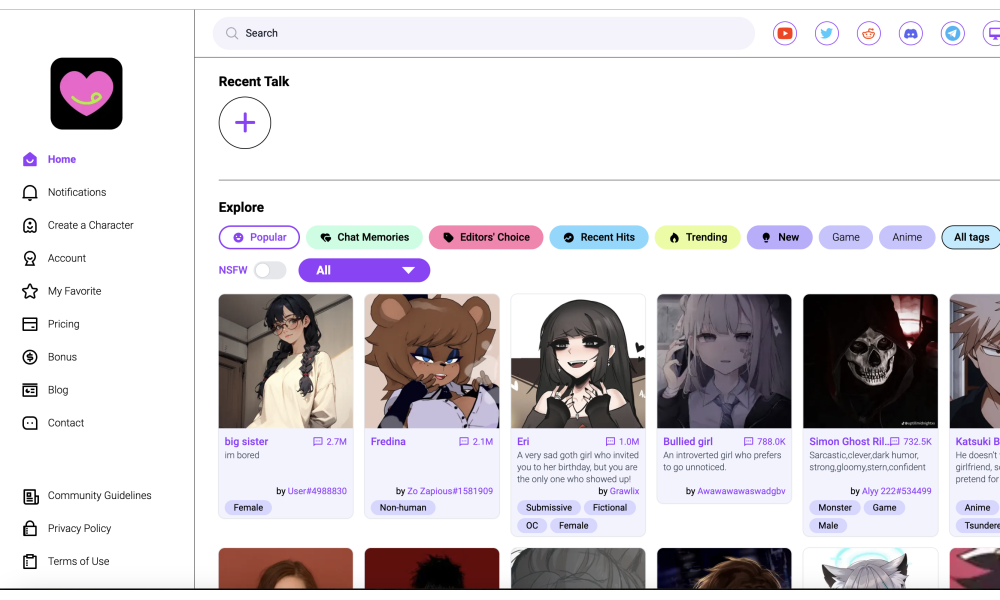Click the Contact chat bubble icon
This screenshot has width=1000, height=600.
pyautogui.click(x=30, y=423)
